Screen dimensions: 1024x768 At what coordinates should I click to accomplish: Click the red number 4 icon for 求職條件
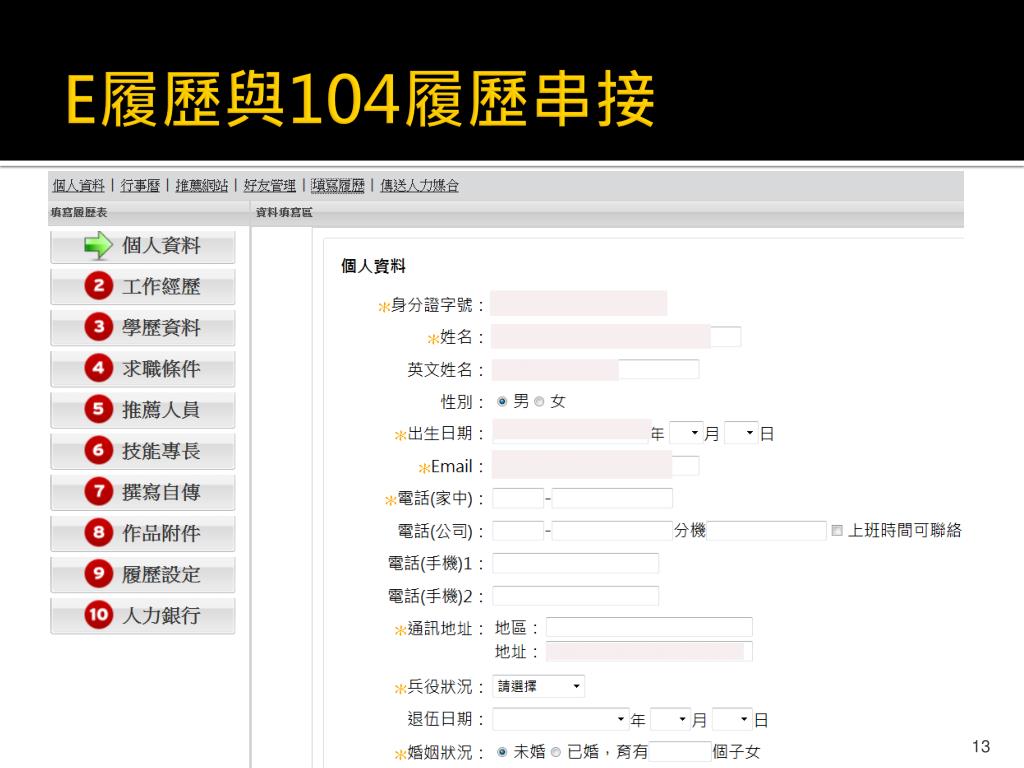click(x=99, y=368)
